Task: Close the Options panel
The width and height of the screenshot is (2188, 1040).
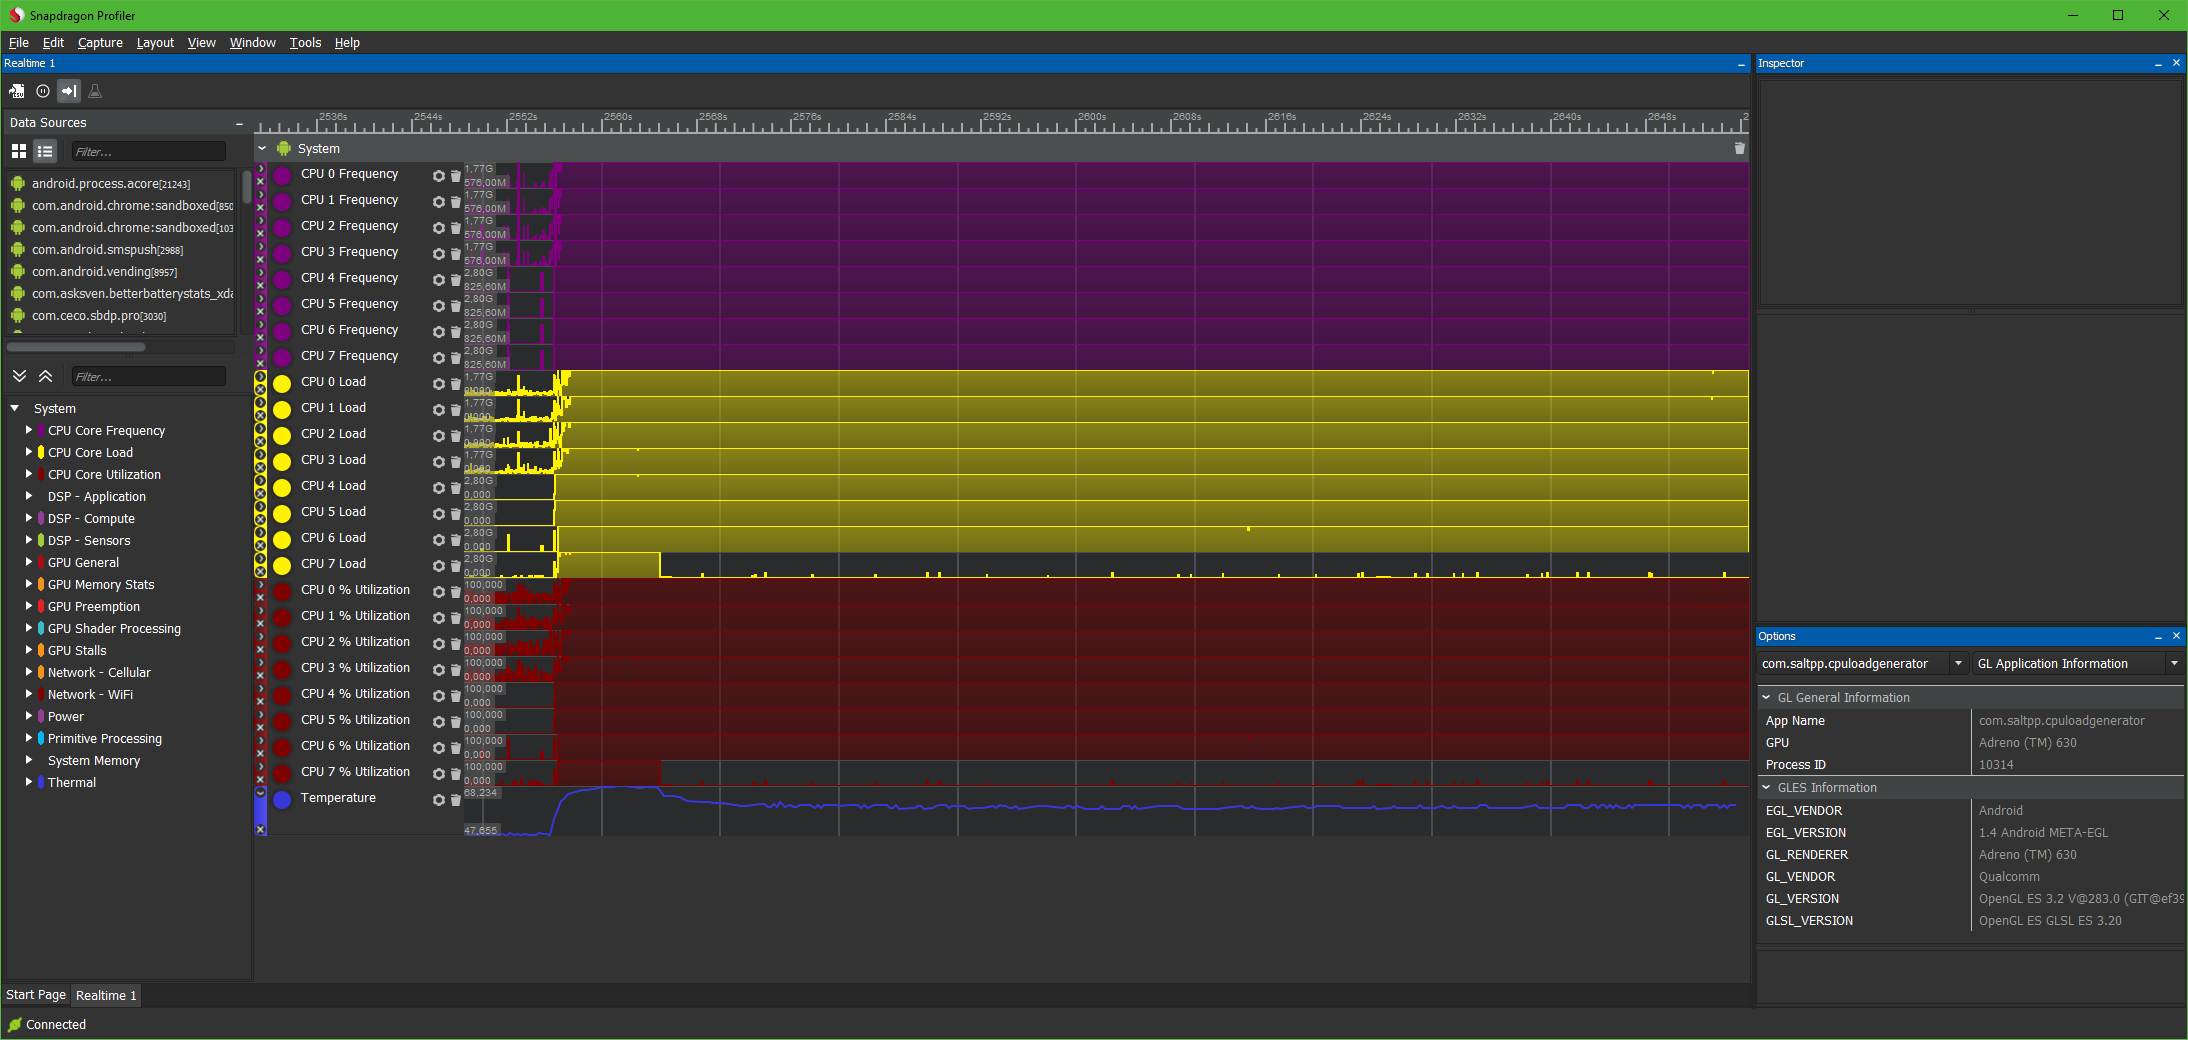Action: coord(2176,636)
